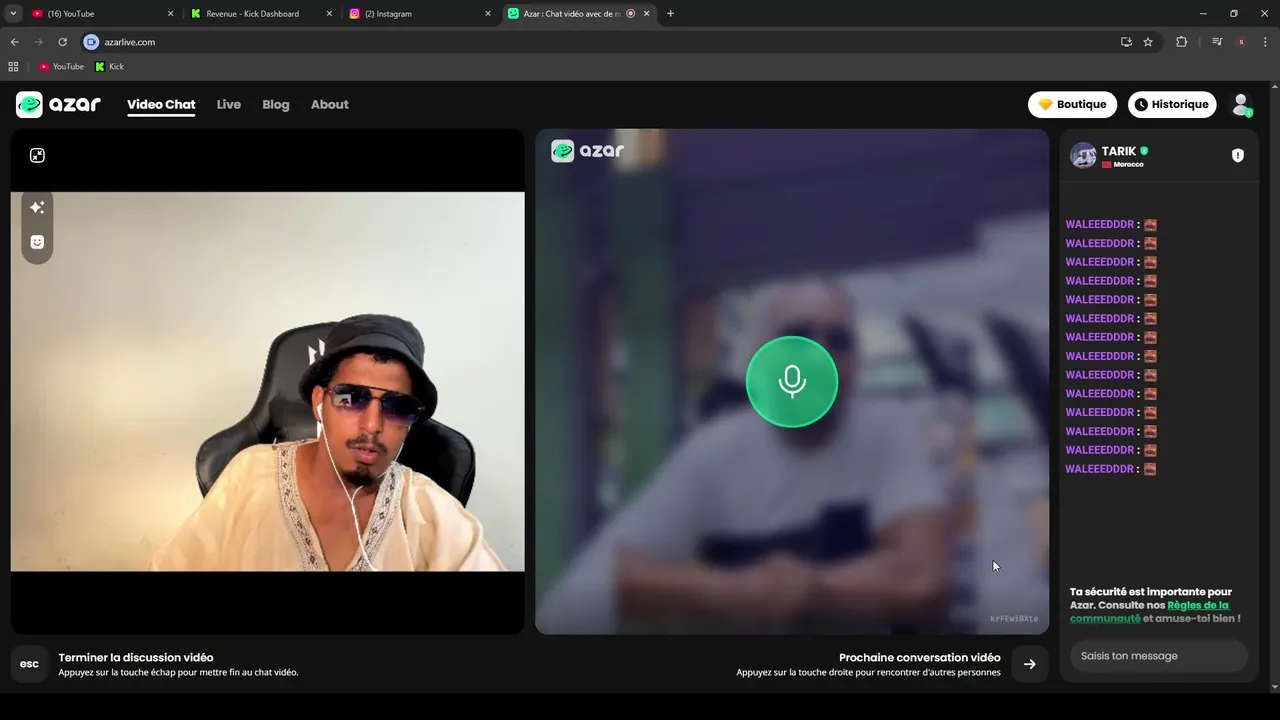Close the Azar browser tab

pos(647,14)
